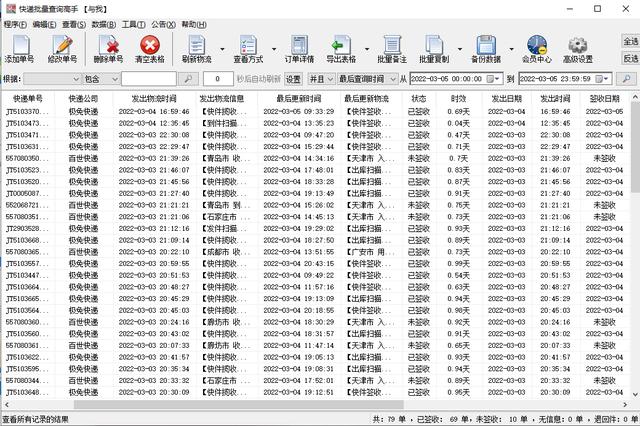Click the horizontal scrollbar right arrow

point(625,404)
